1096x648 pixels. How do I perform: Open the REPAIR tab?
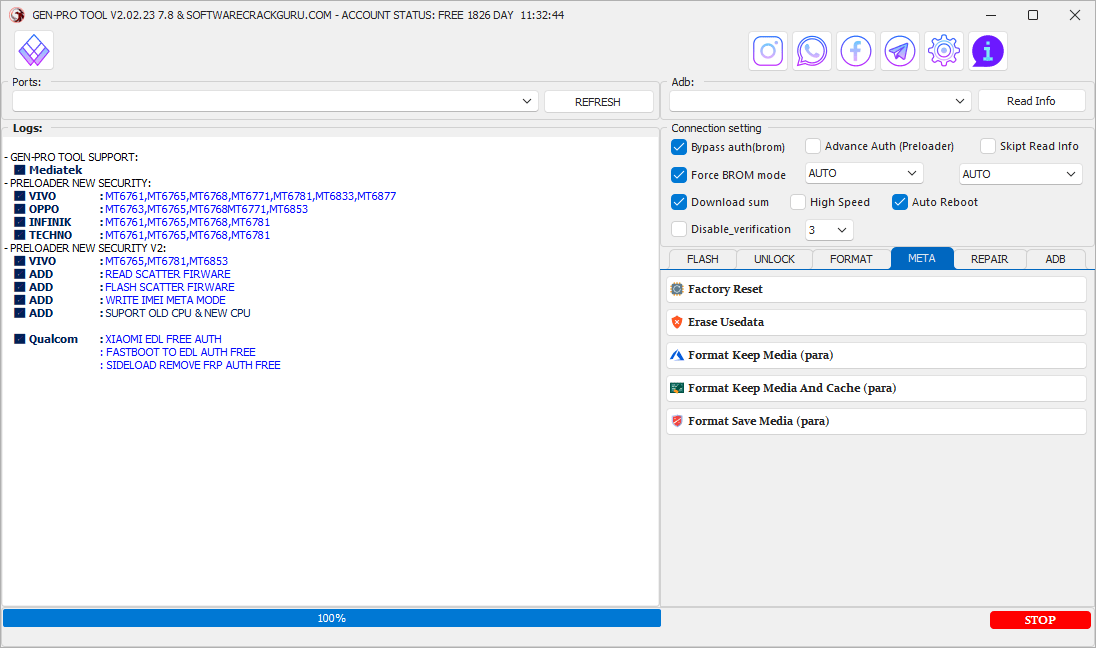click(989, 259)
